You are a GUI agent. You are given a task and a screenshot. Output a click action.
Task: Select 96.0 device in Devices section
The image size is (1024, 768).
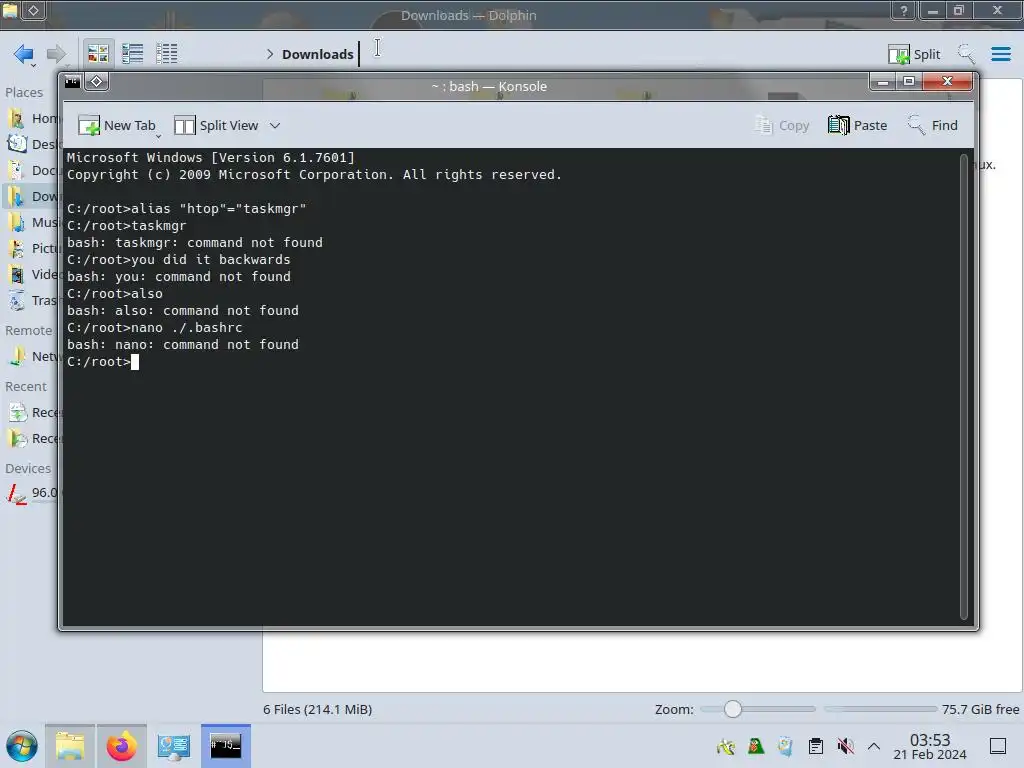[33, 493]
